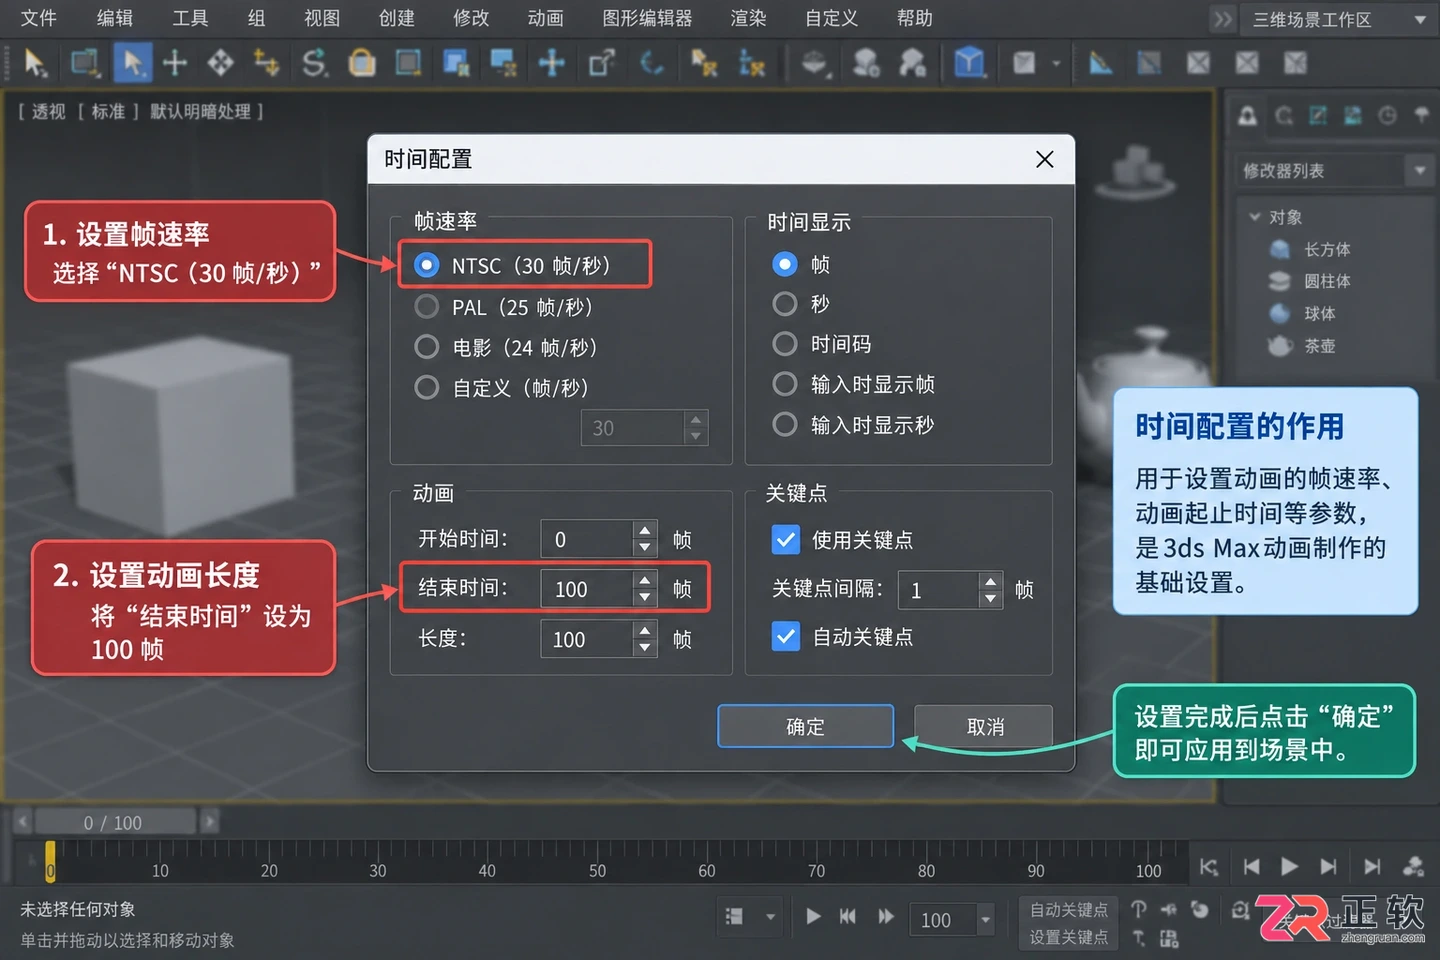Viewport: 1440px width, 960px height.
Task: Uncheck the 自动关键点 checkbox in the dialog
Action: point(786,637)
